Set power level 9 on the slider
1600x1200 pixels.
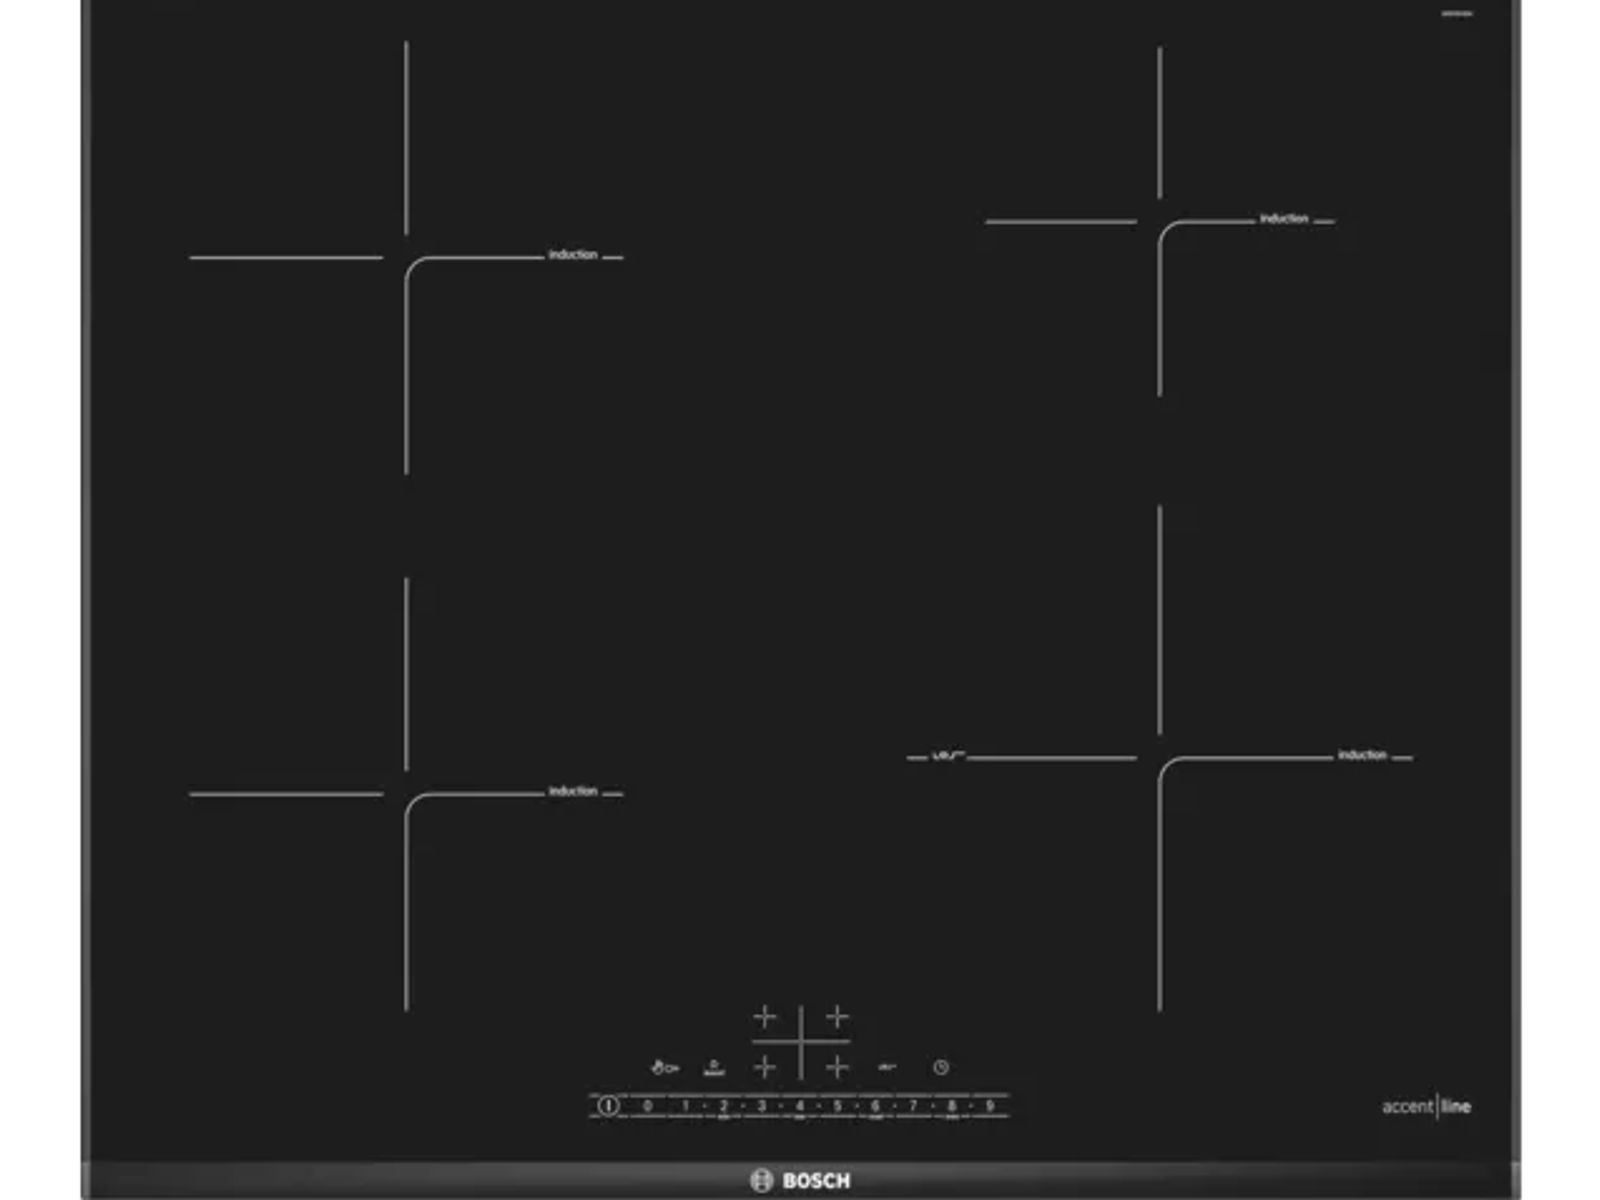click(990, 1106)
